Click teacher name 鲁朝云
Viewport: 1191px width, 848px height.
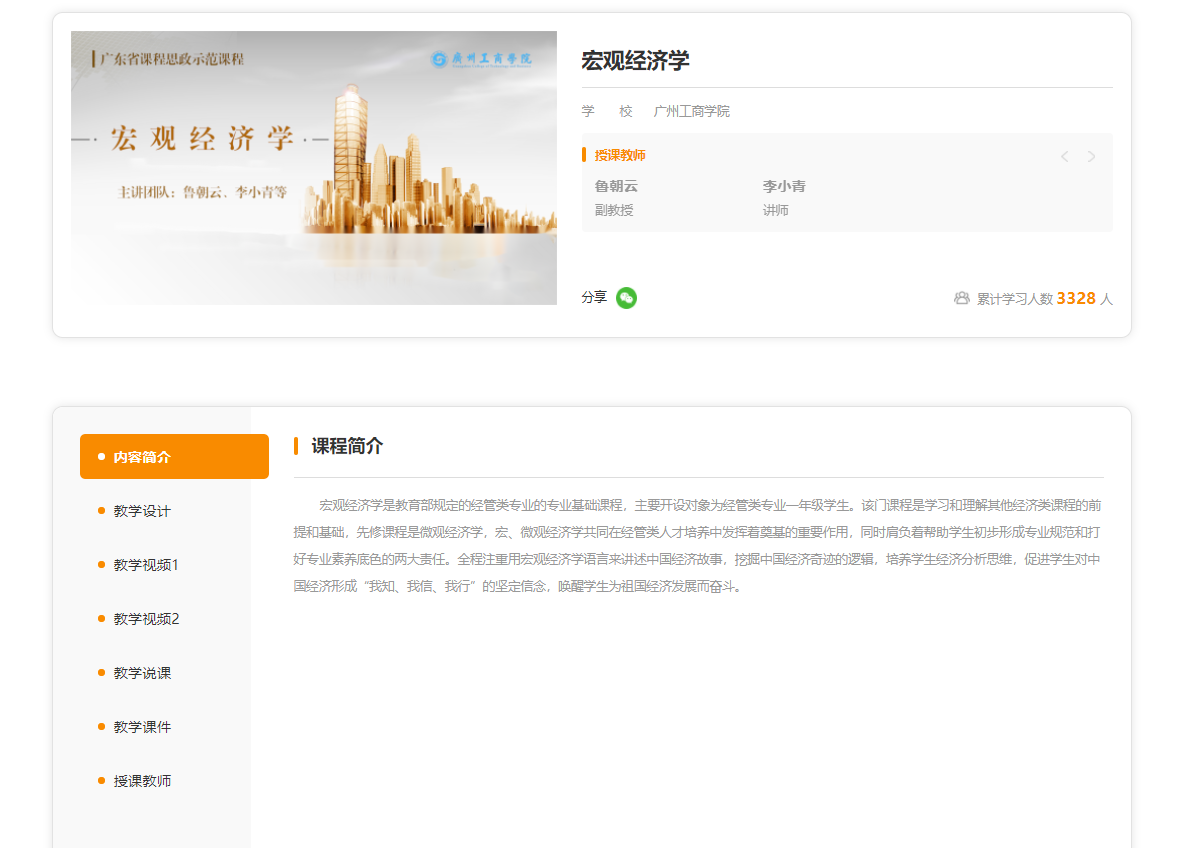pos(616,186)
